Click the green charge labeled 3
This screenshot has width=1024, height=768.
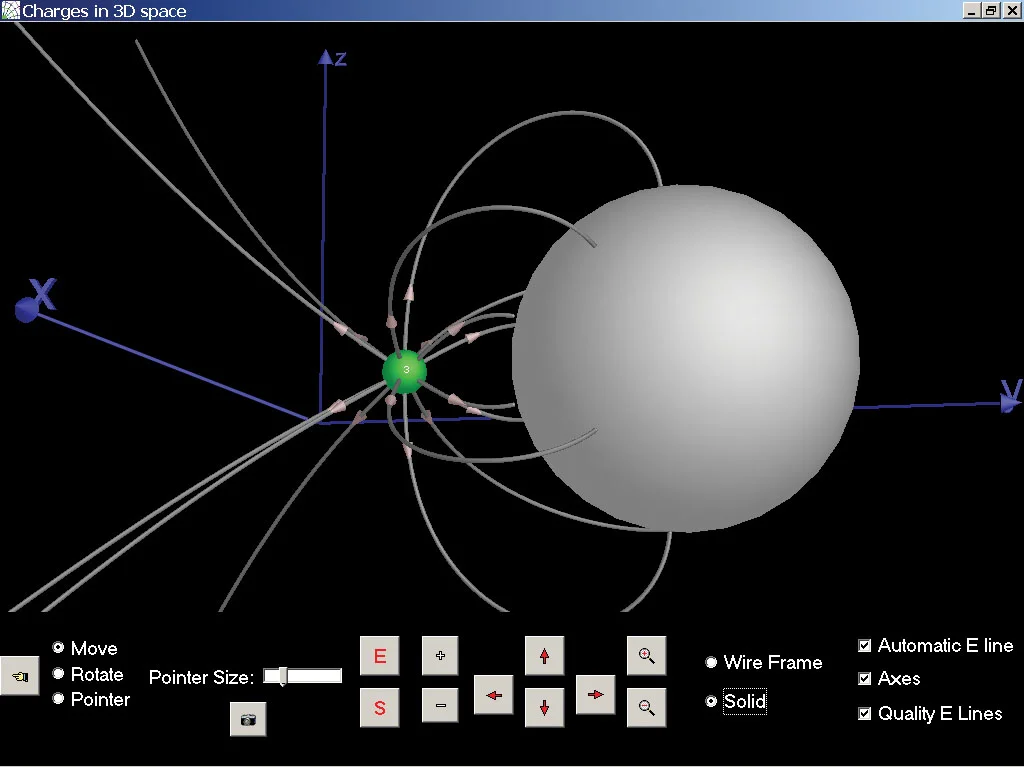tap(405, 371)
